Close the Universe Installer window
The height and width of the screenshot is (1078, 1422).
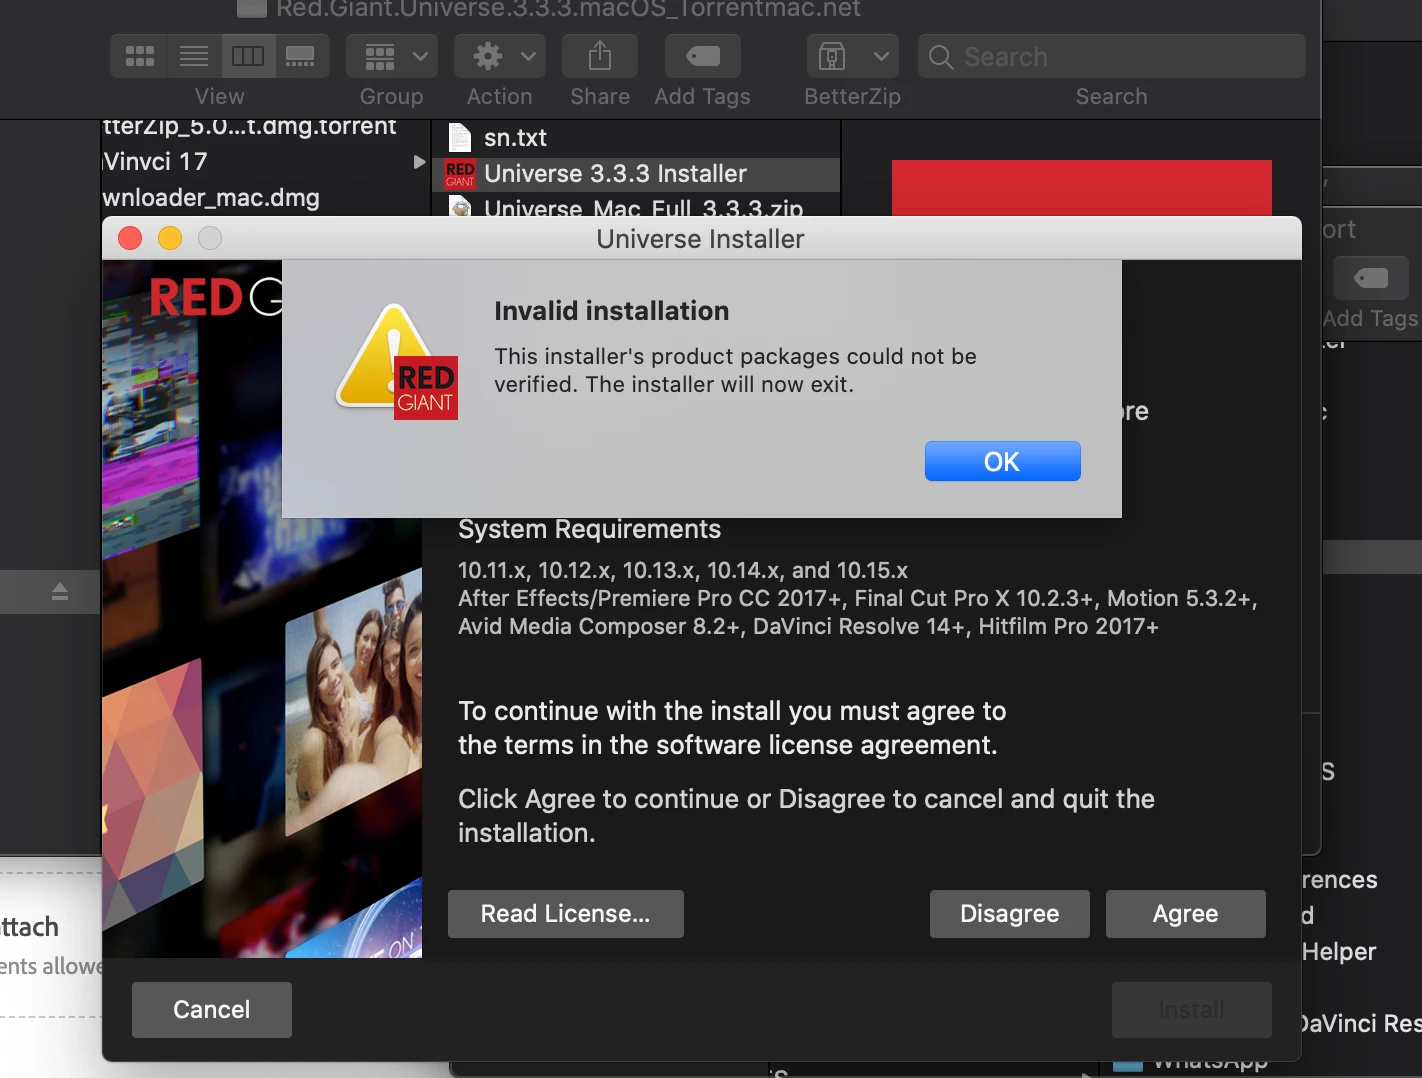pyautogui.click(x=130, y=238)
